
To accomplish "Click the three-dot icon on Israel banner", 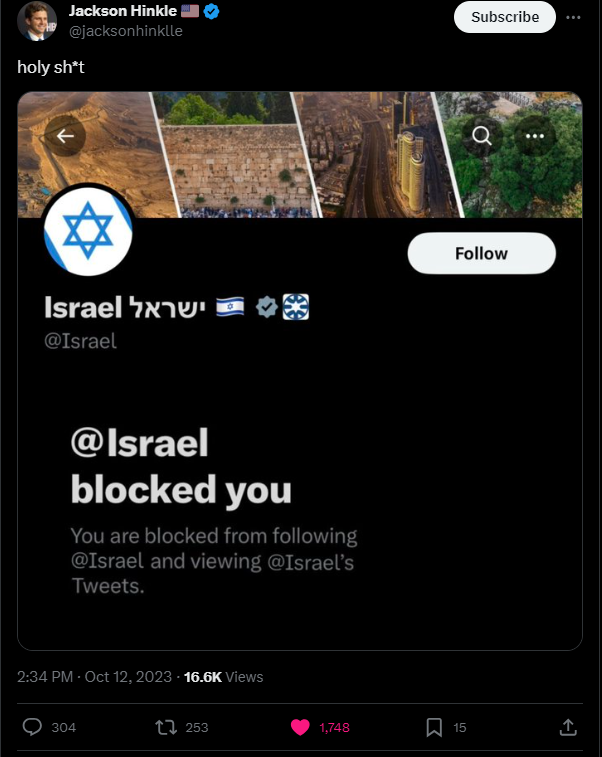I will coord(535,136).
